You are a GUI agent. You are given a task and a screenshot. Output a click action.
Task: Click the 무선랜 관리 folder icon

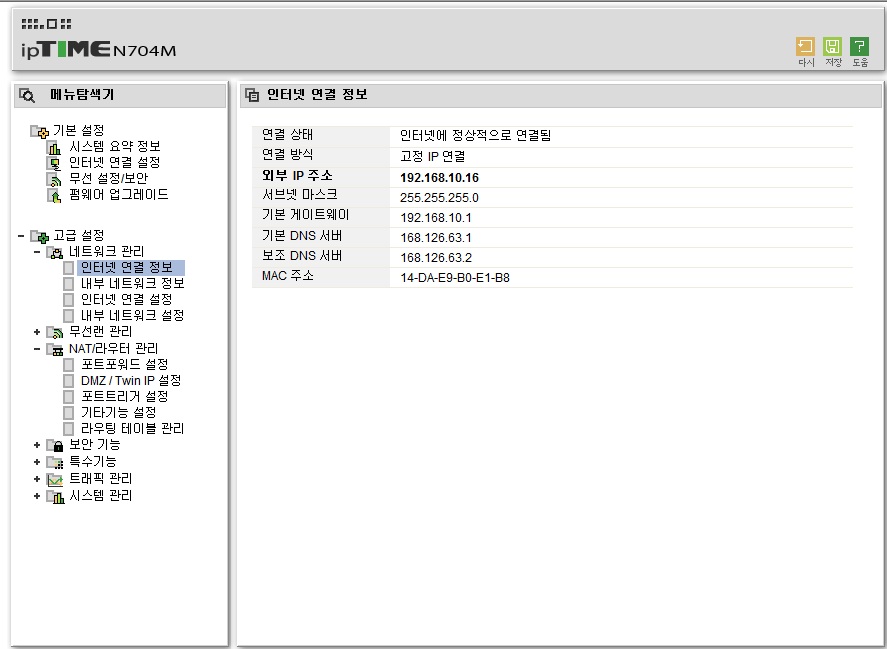click(55, 332)
